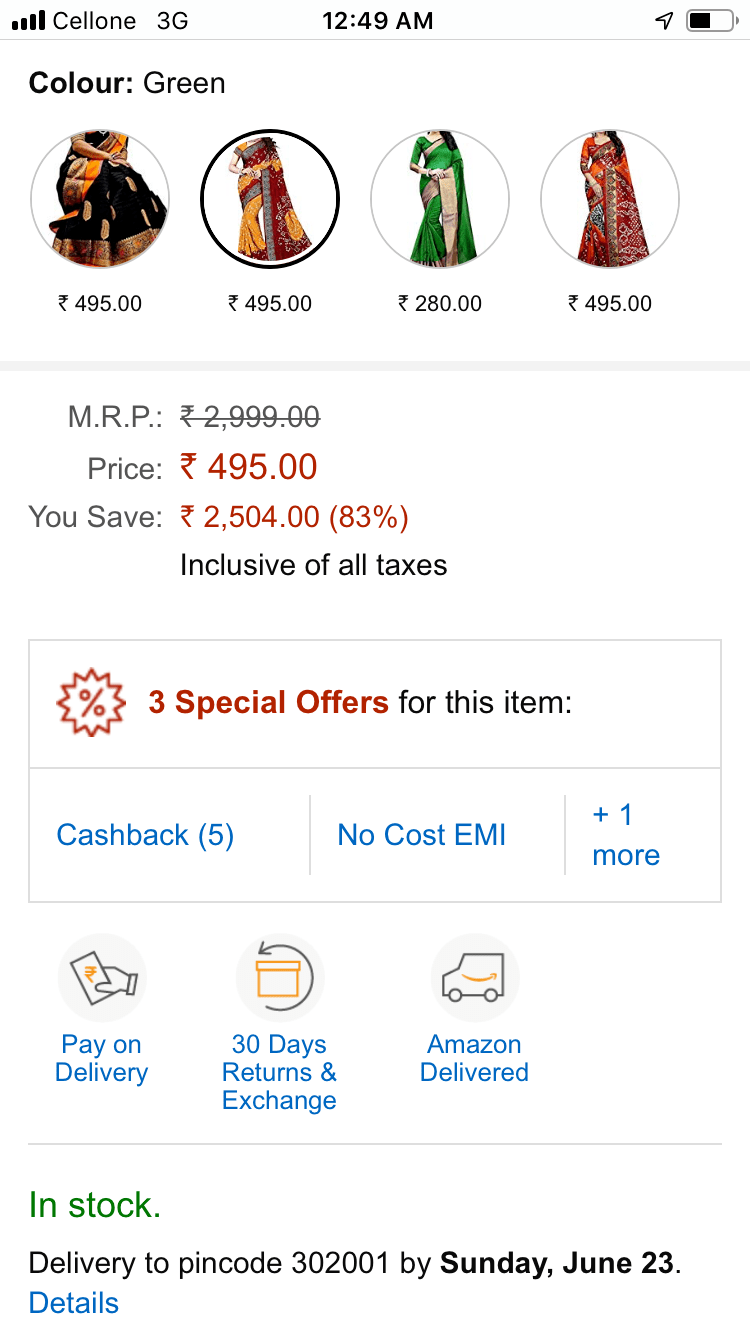This screenshot has height=1334, width=750.
Task: Choose the green saree colour option
Action: tap(440, 199)
